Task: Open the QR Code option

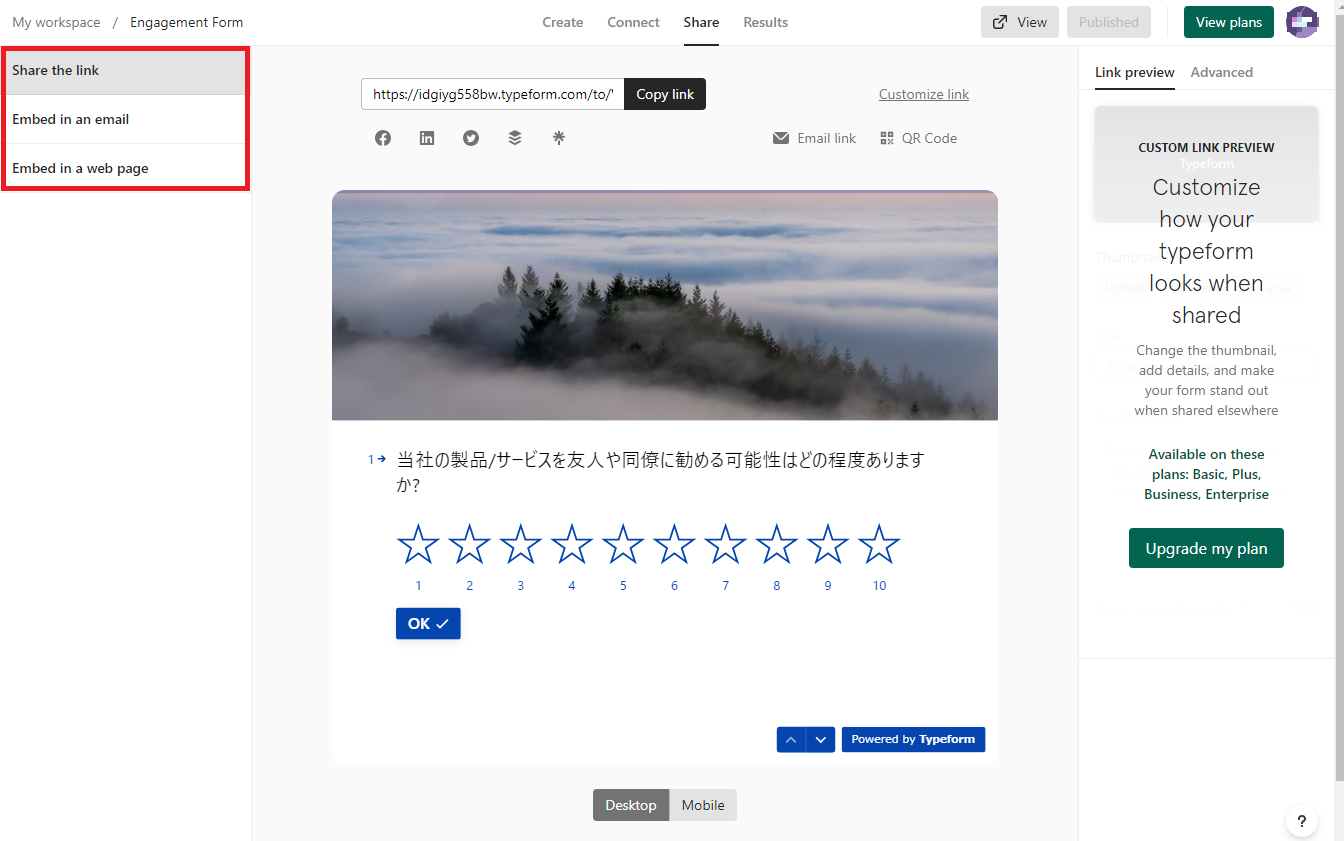Action: 918,139
